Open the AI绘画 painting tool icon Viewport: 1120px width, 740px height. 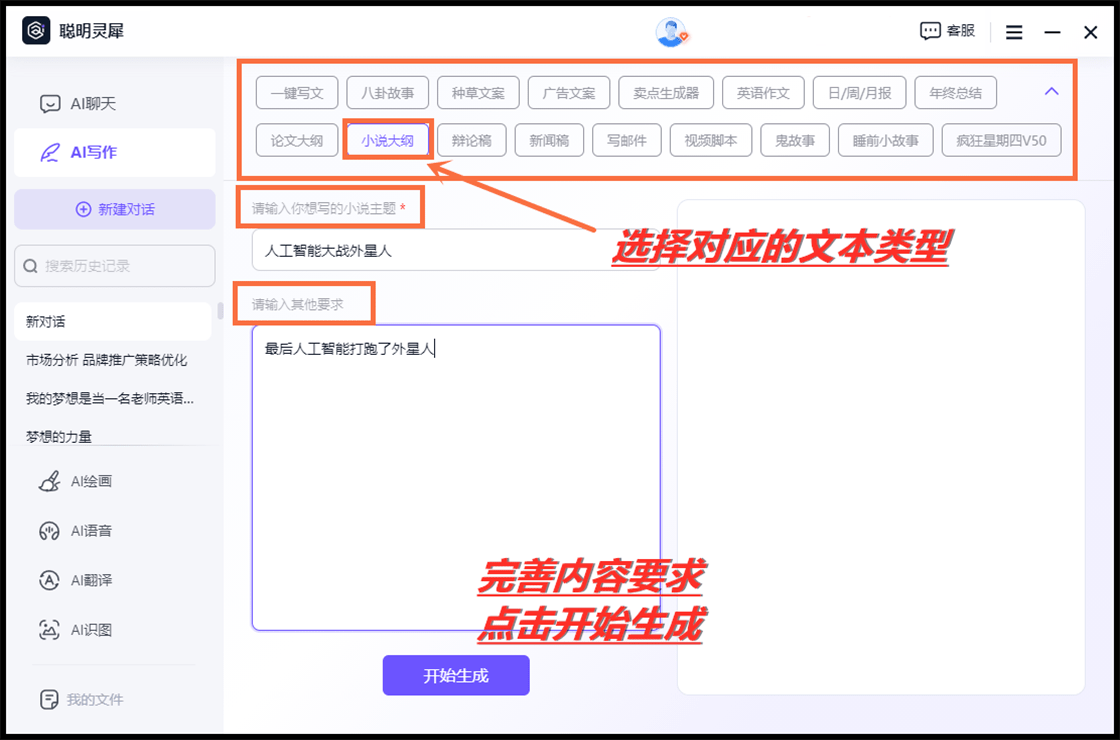tap(49, 481)
